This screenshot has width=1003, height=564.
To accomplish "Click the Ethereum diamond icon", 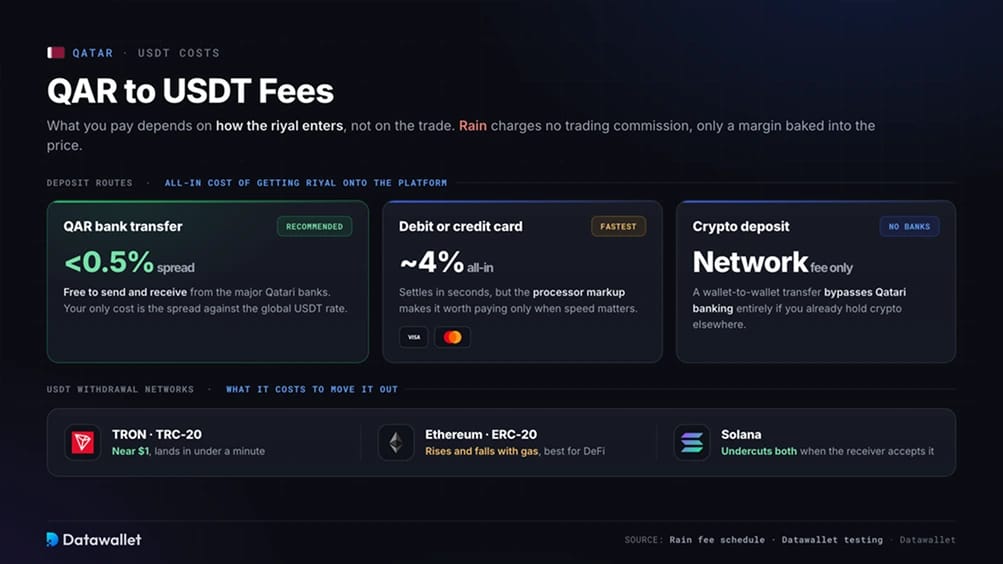I will click(396, 442).
